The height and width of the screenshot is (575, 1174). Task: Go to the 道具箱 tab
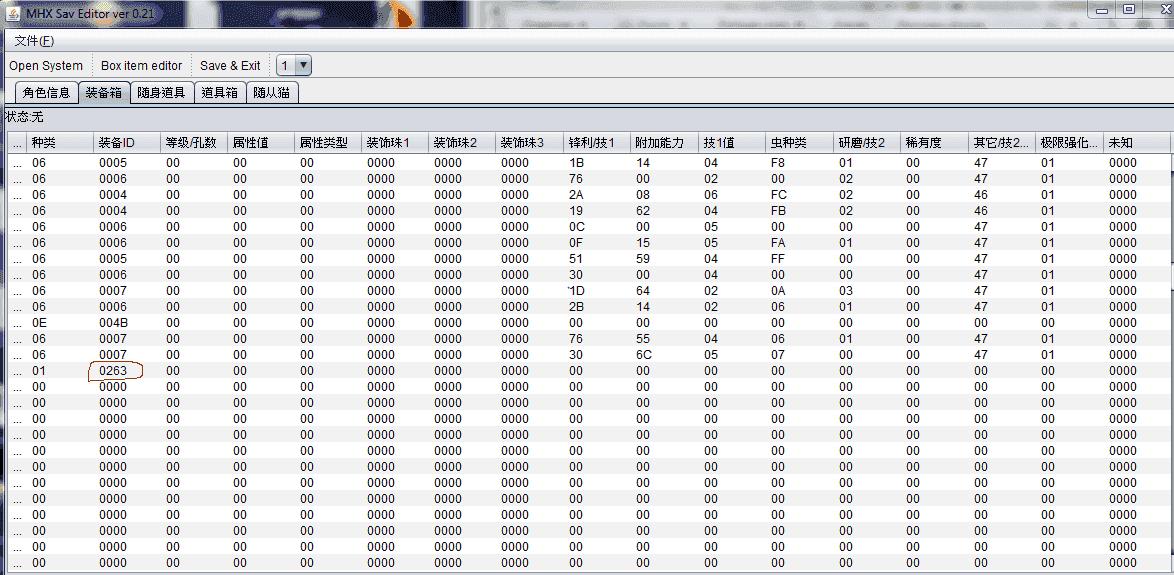point(219,93)
